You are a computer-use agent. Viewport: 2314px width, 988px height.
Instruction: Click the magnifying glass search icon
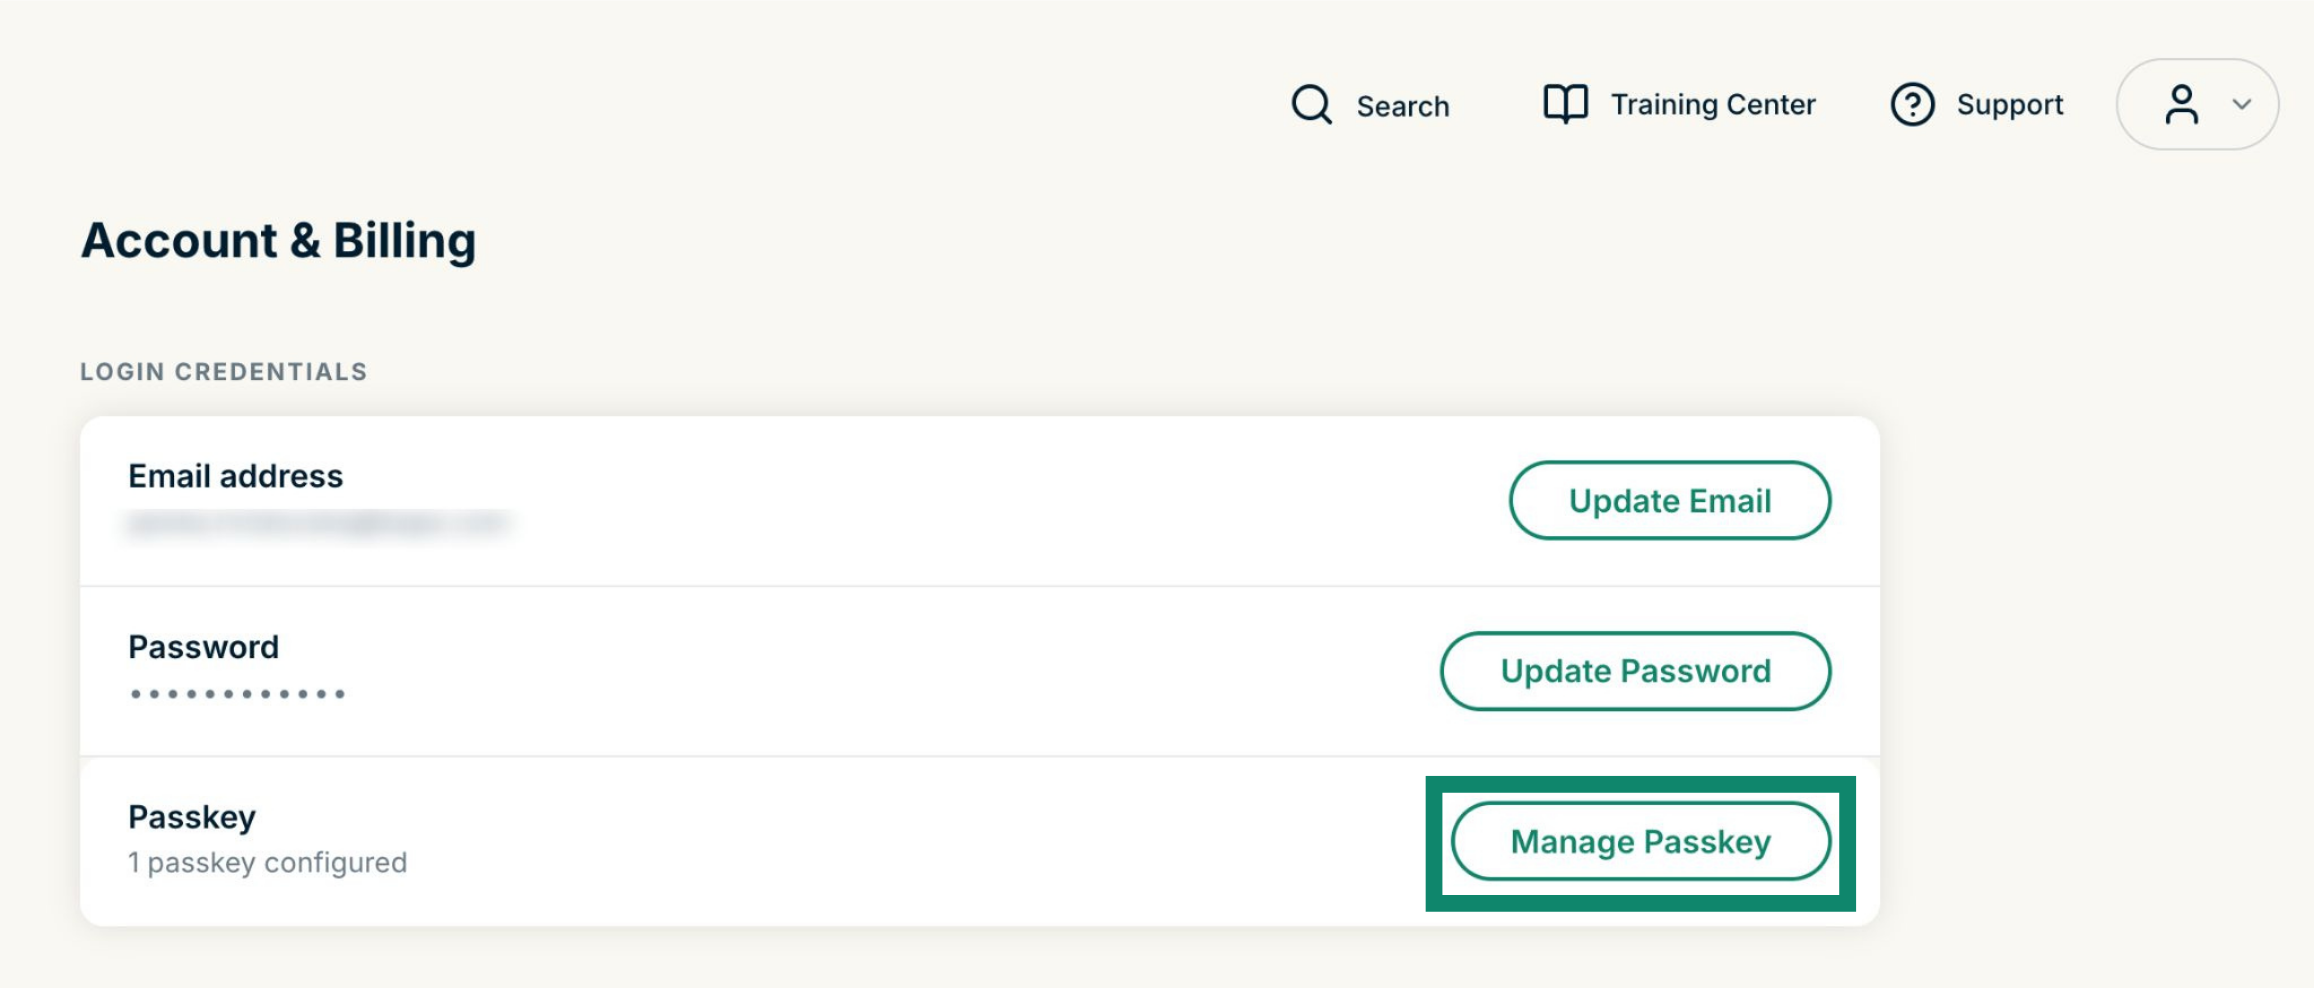1311,104
